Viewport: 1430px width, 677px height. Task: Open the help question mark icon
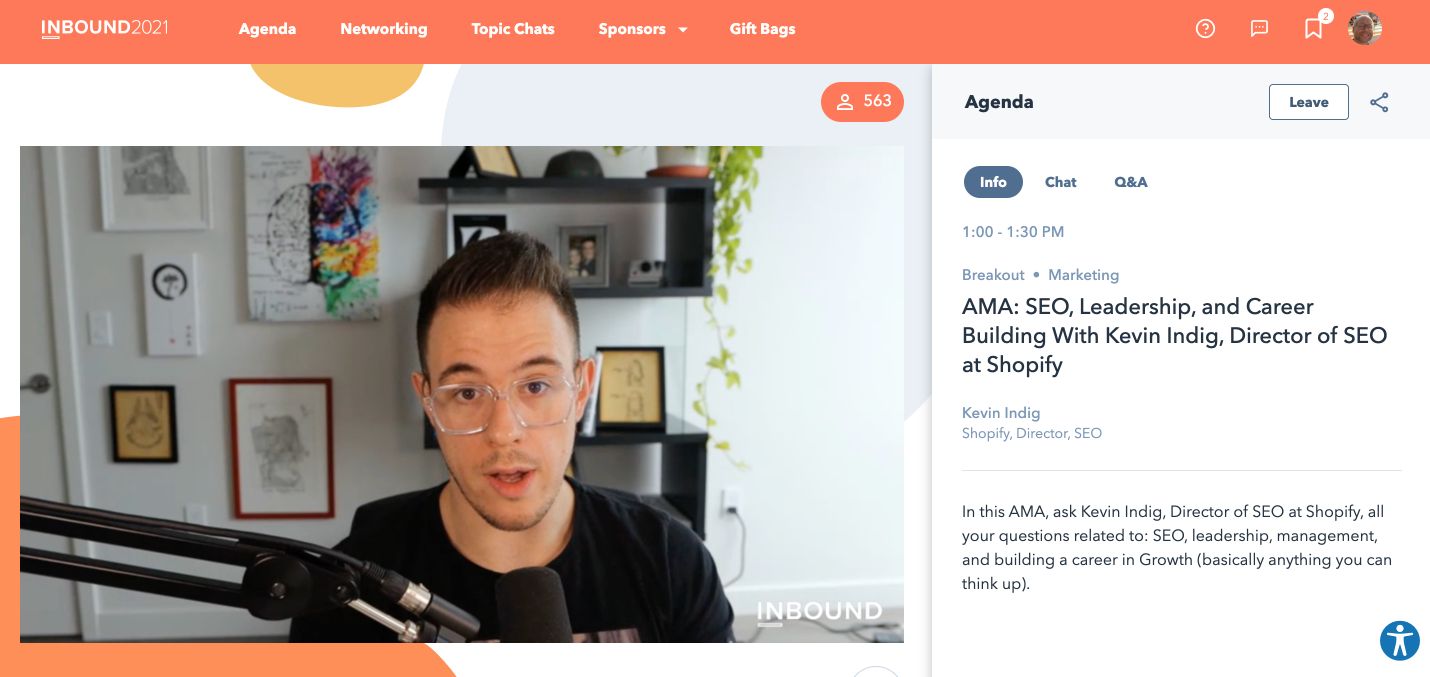[1205, 29]
